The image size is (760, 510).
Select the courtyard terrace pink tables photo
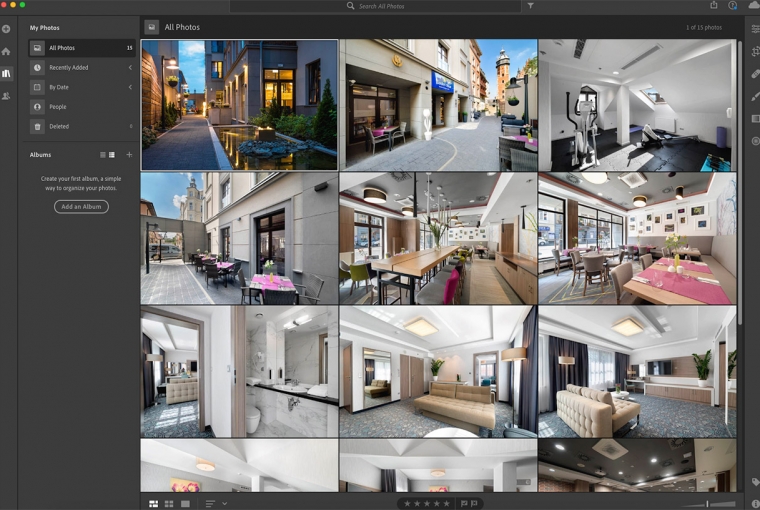[x=239, y=238]
